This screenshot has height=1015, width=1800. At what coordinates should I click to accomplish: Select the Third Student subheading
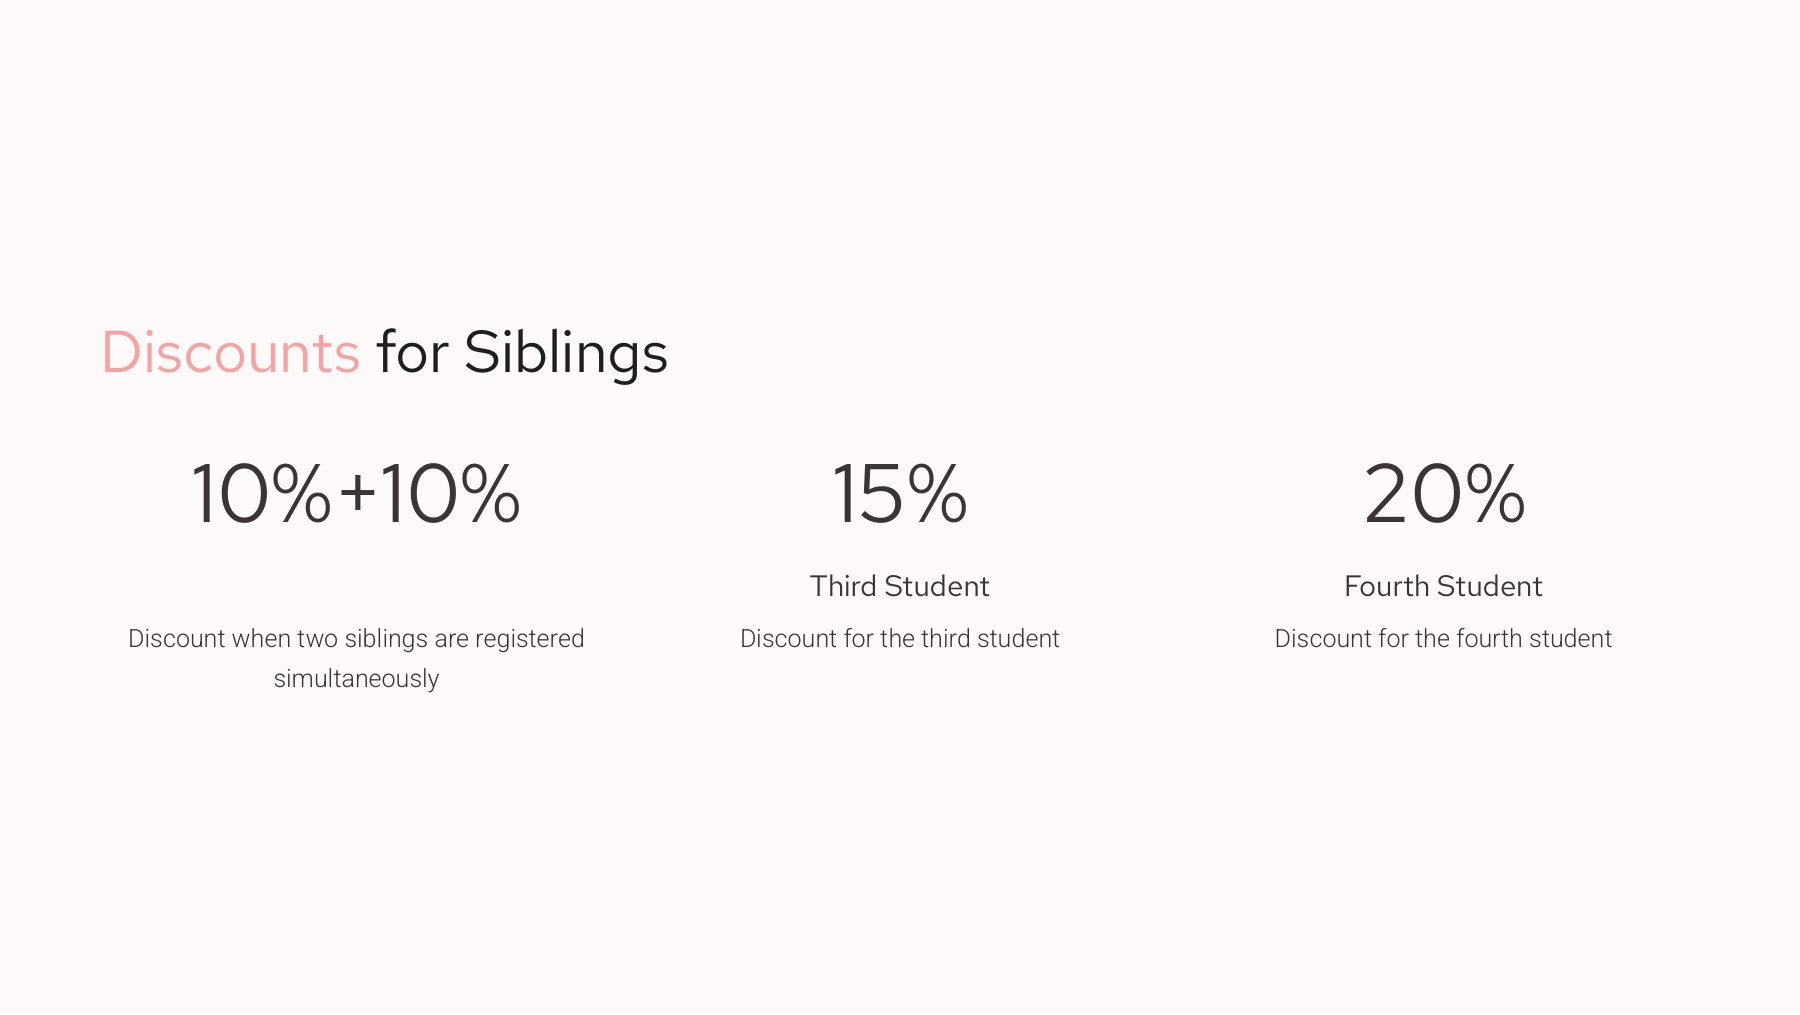click(x=899, y=586)
